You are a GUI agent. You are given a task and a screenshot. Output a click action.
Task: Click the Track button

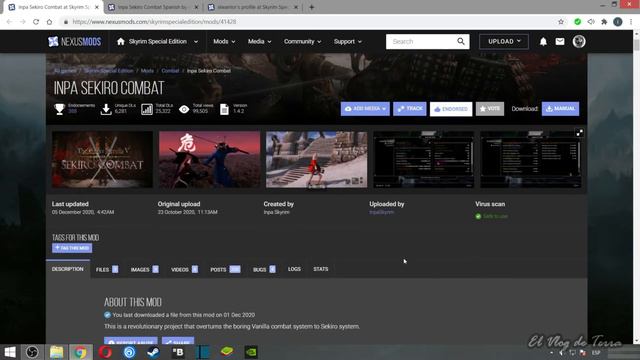(x=410, y=109)
